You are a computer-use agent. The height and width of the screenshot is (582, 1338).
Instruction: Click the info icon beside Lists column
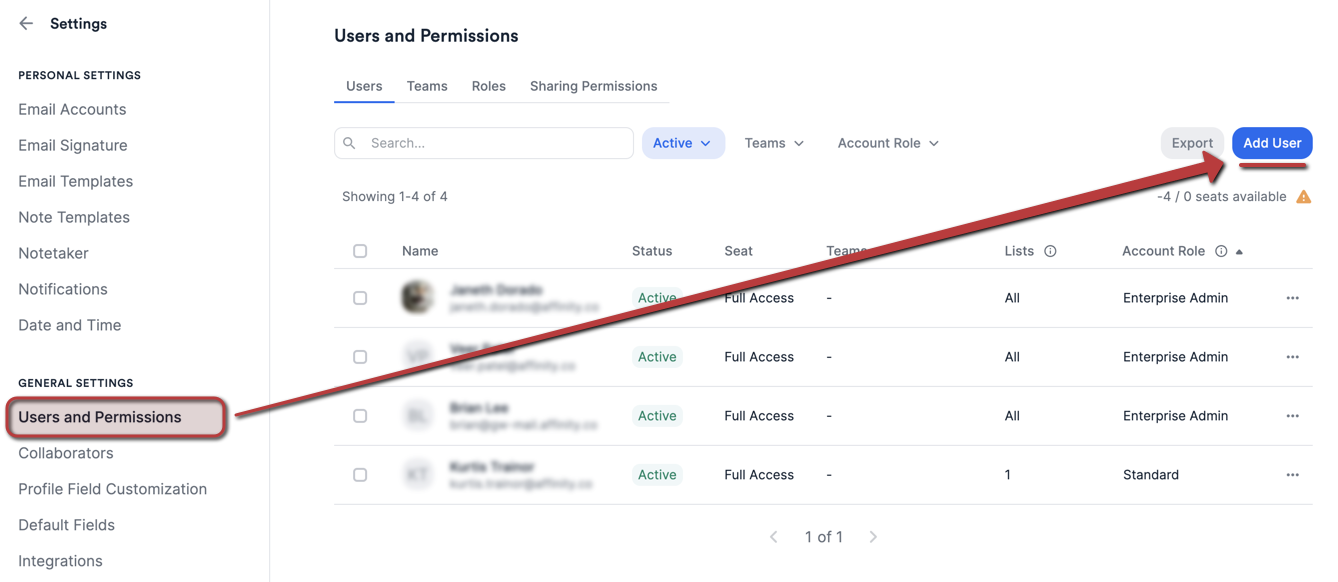(x=1049, y=251)
